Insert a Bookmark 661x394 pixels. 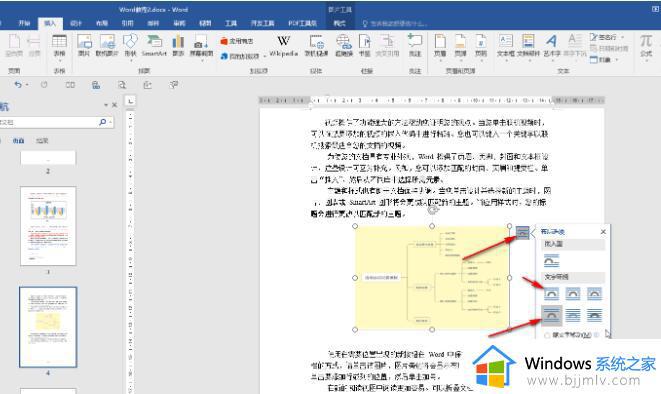(364, 46)
